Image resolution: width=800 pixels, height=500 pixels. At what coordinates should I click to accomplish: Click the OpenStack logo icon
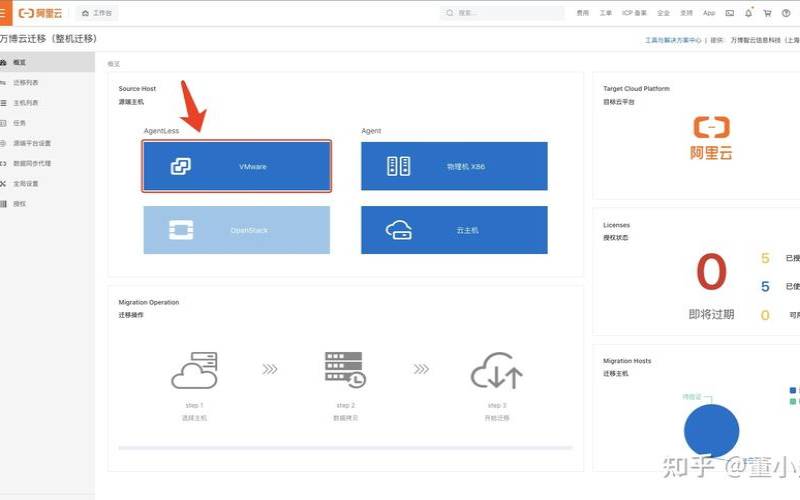pos(181,230)
